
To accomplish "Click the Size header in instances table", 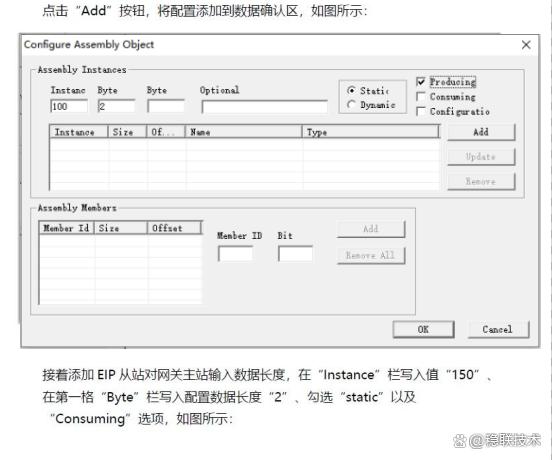I will (x=127, y=132).
